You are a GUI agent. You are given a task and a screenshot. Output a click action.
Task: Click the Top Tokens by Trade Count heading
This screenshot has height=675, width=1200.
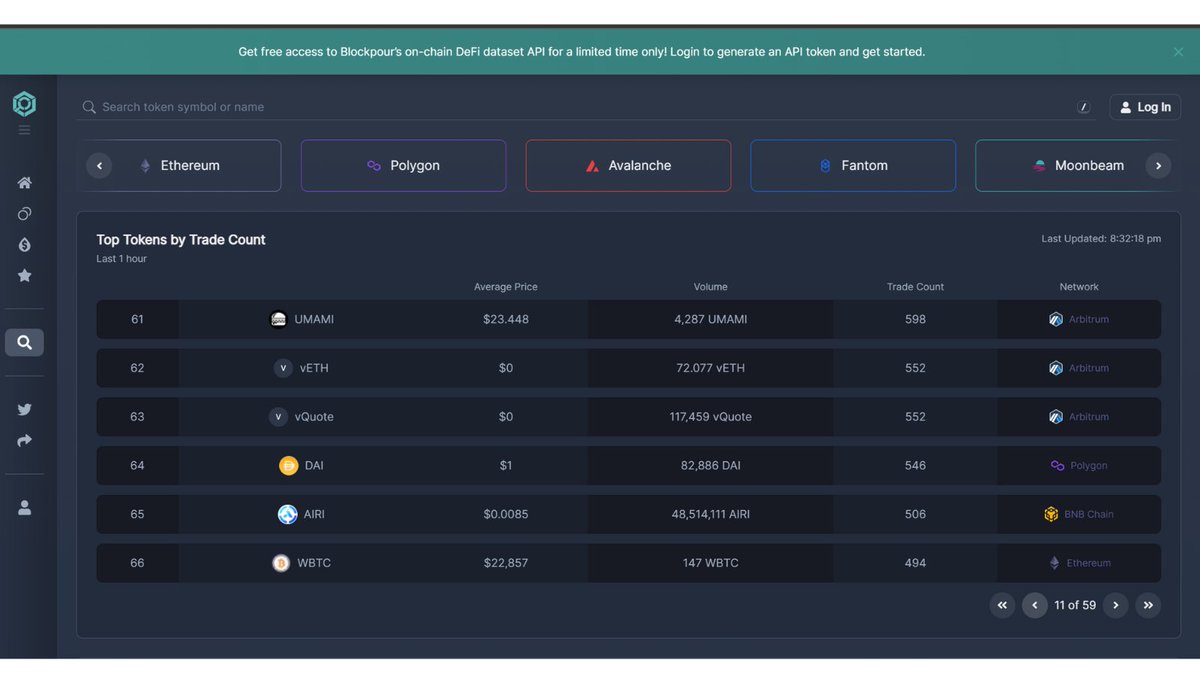[181, 240]
